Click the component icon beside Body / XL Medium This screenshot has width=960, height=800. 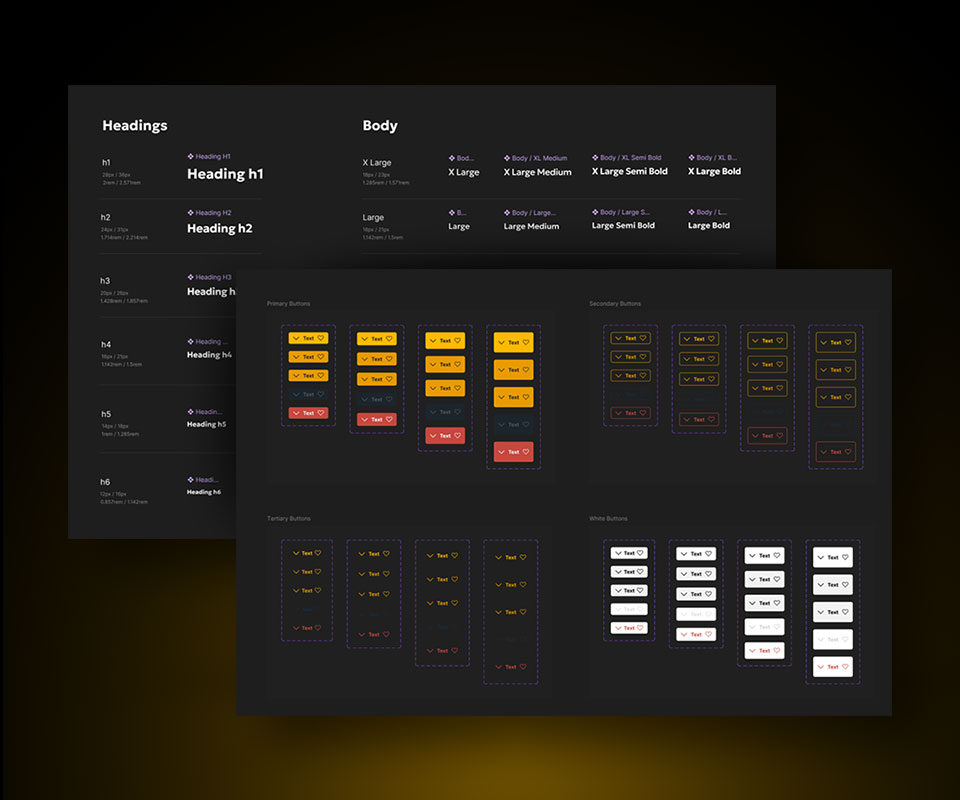pyautogui.click(x=507, y=158)
